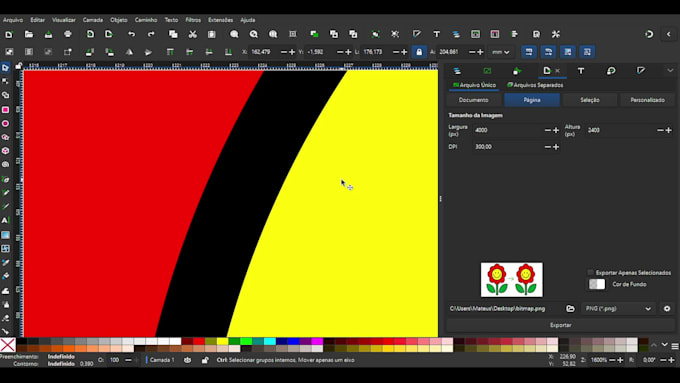Select the Ellipse tool
This screenshot has height=383, width=680.
coord(5,124)
